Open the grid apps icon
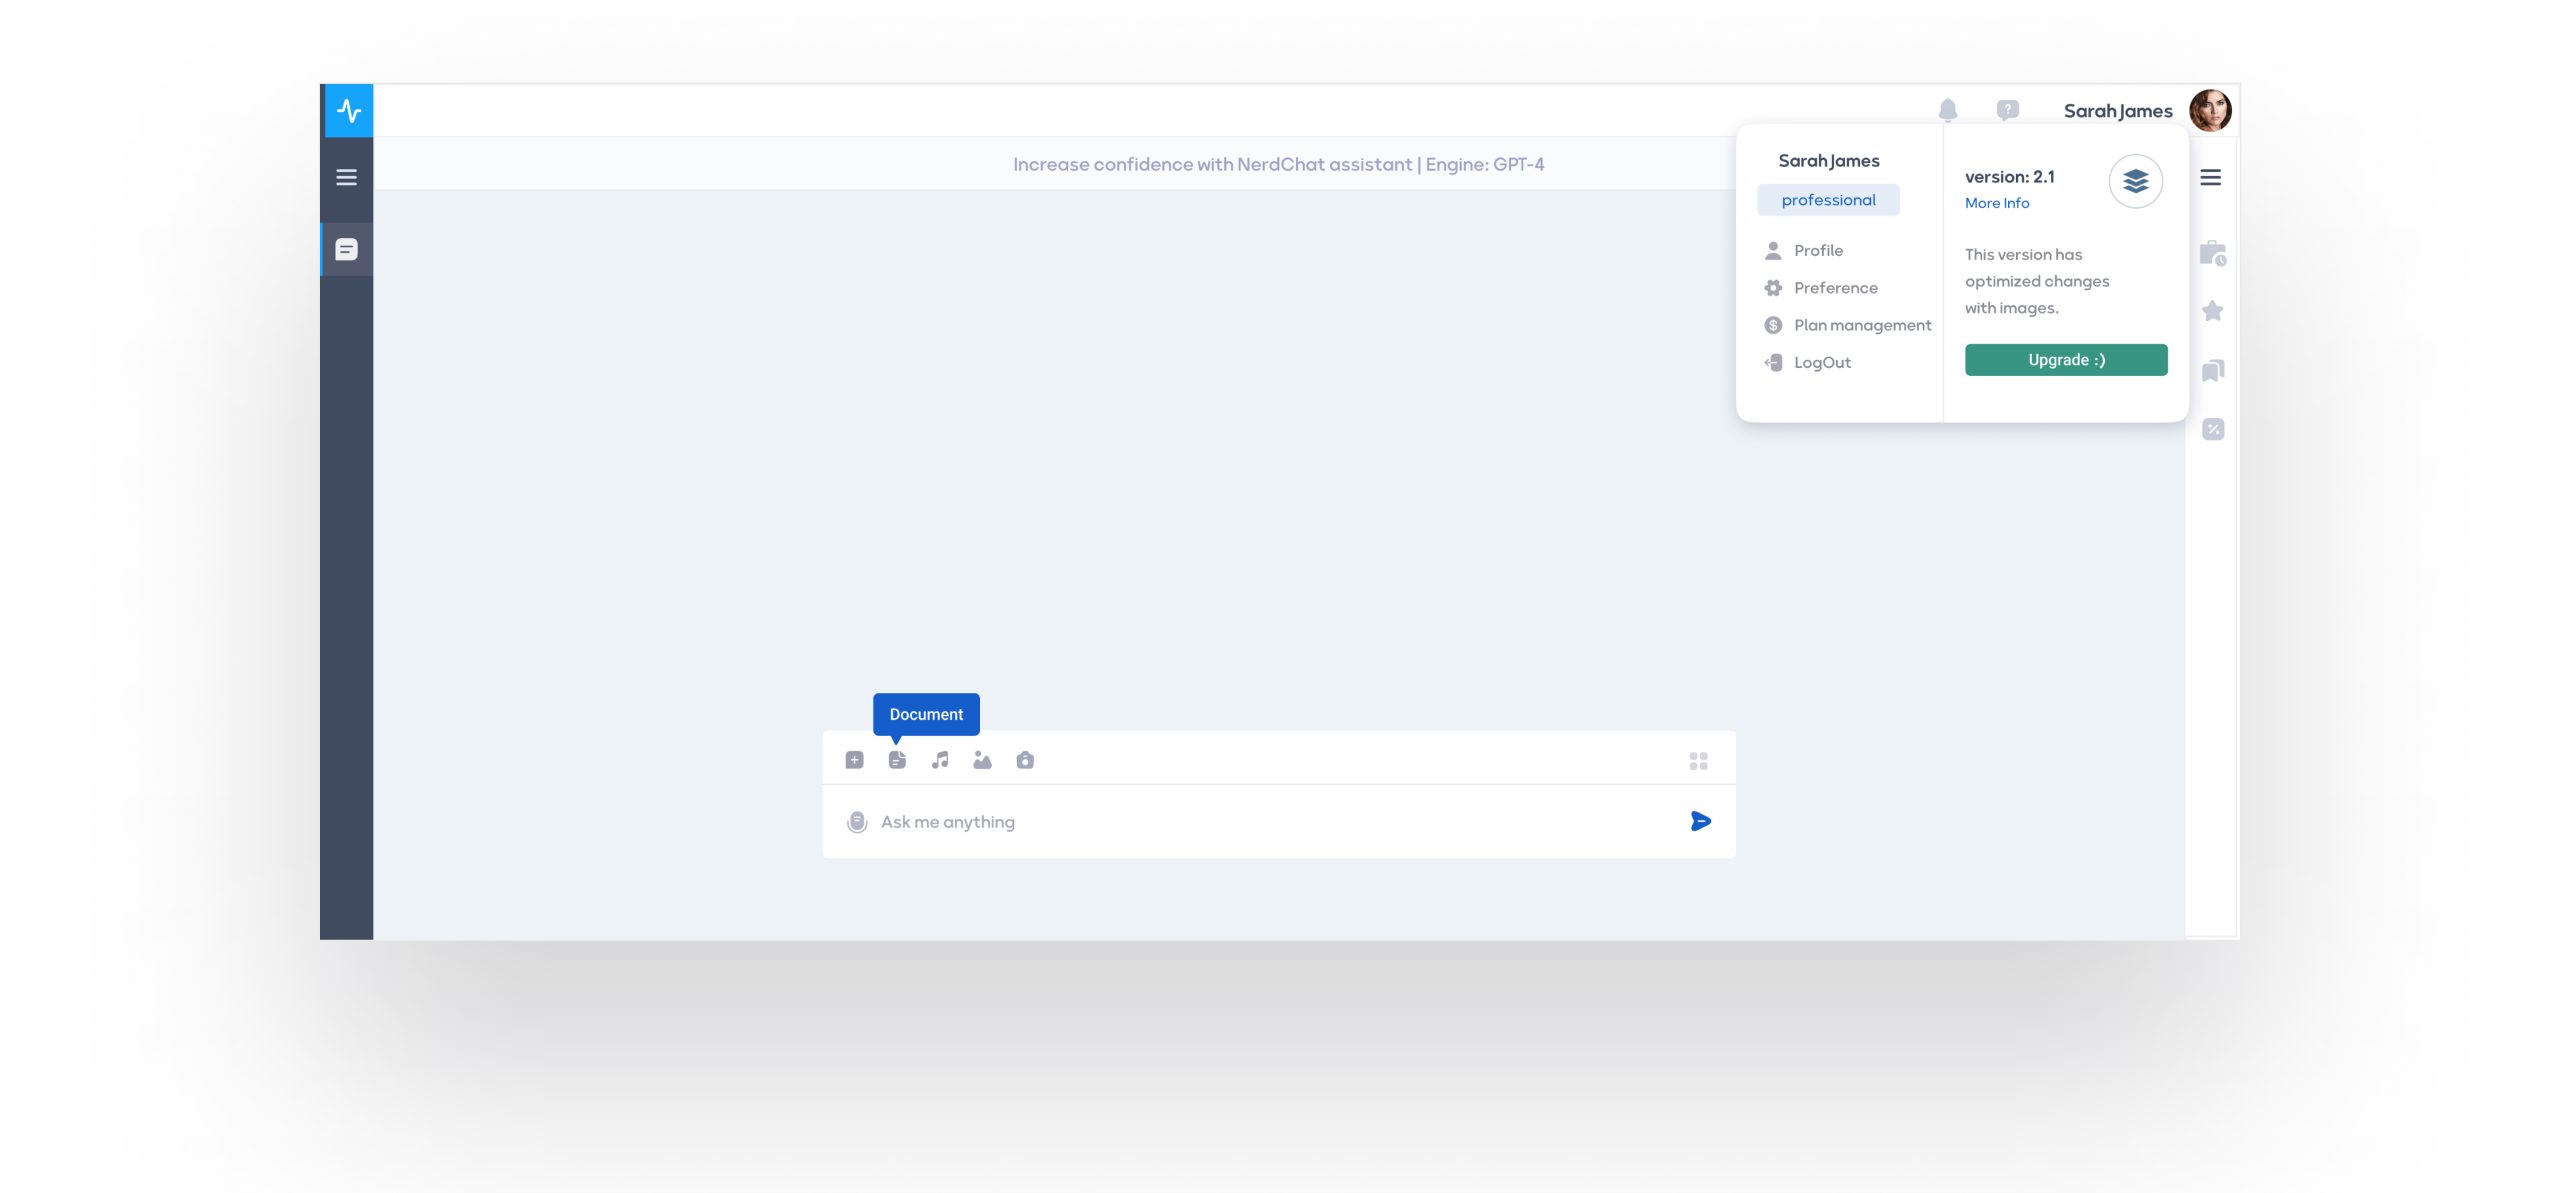The image size is (2560, 1193). [x=1698, y=761]
